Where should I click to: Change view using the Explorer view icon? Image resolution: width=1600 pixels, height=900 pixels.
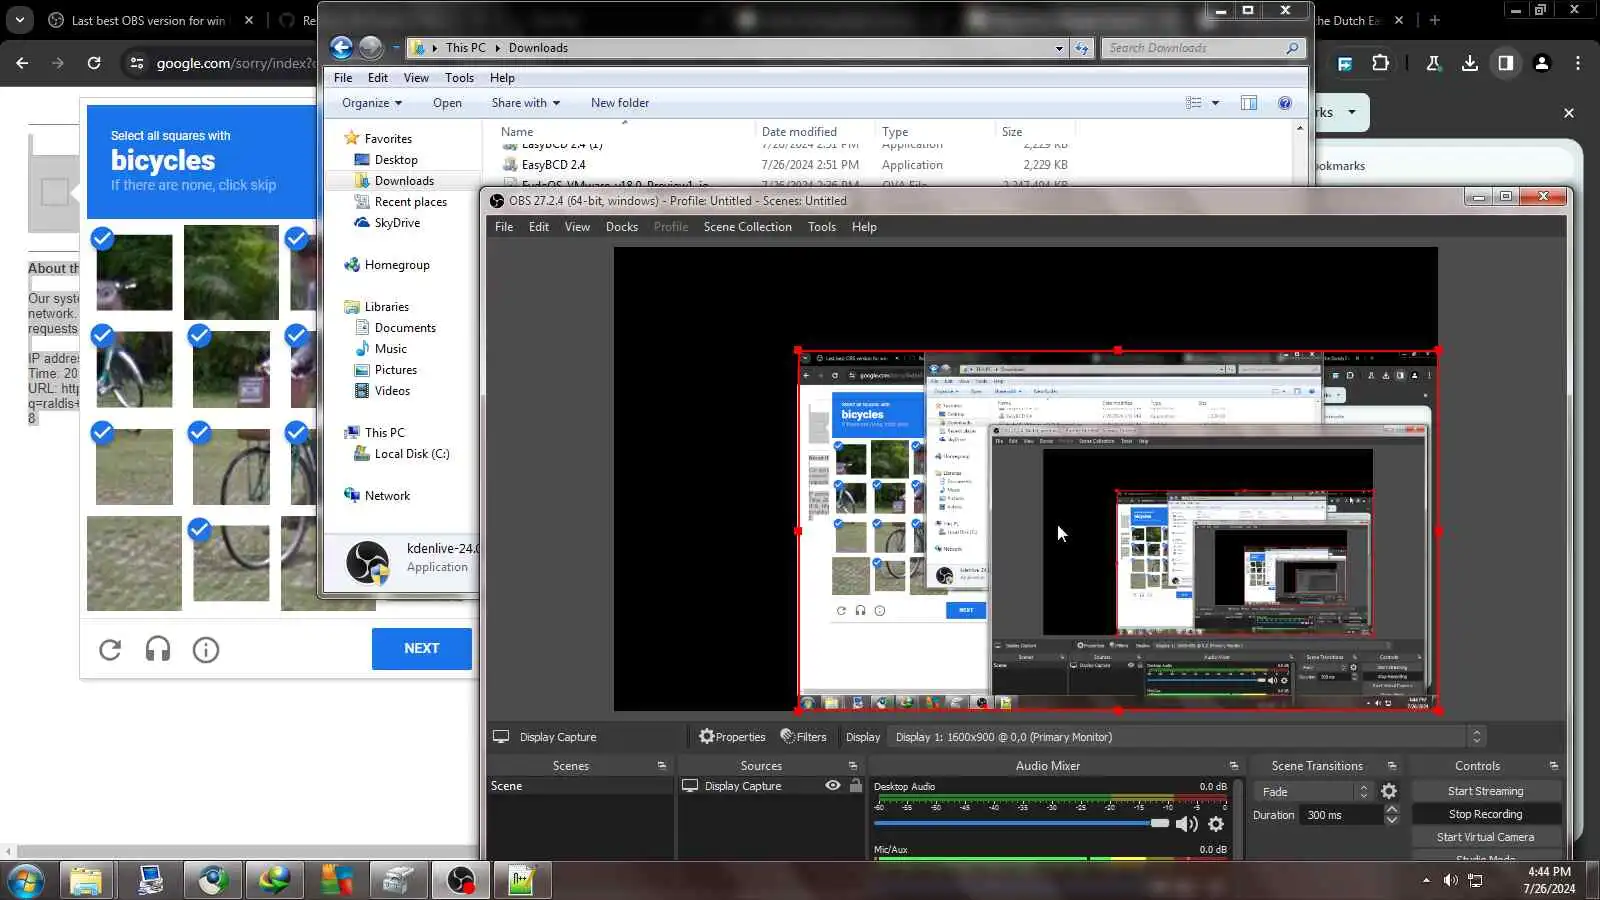coord(1193,103)
